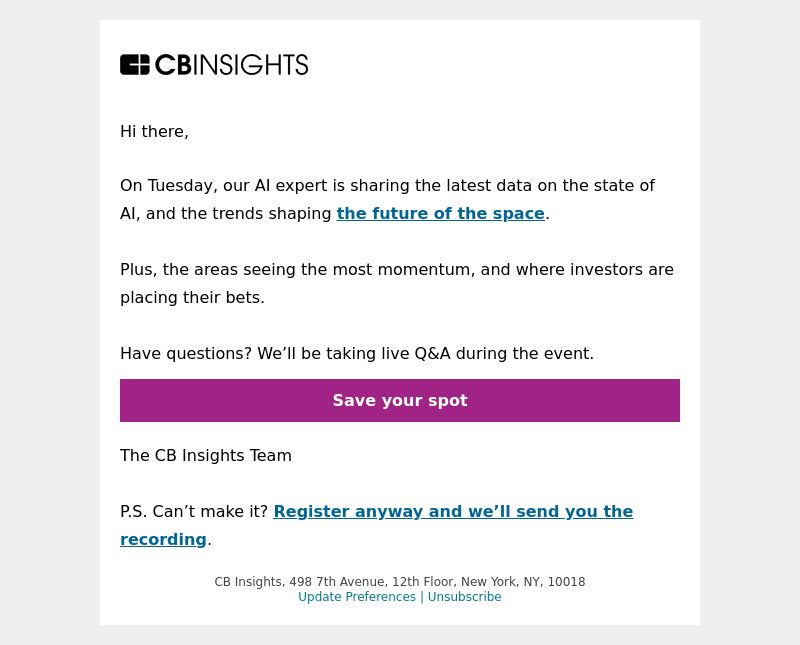Image resolution: width=800 pixels, height=645 pixels.
Task: Open the 'the future of the space' link
Action: (x=440, y=213)
